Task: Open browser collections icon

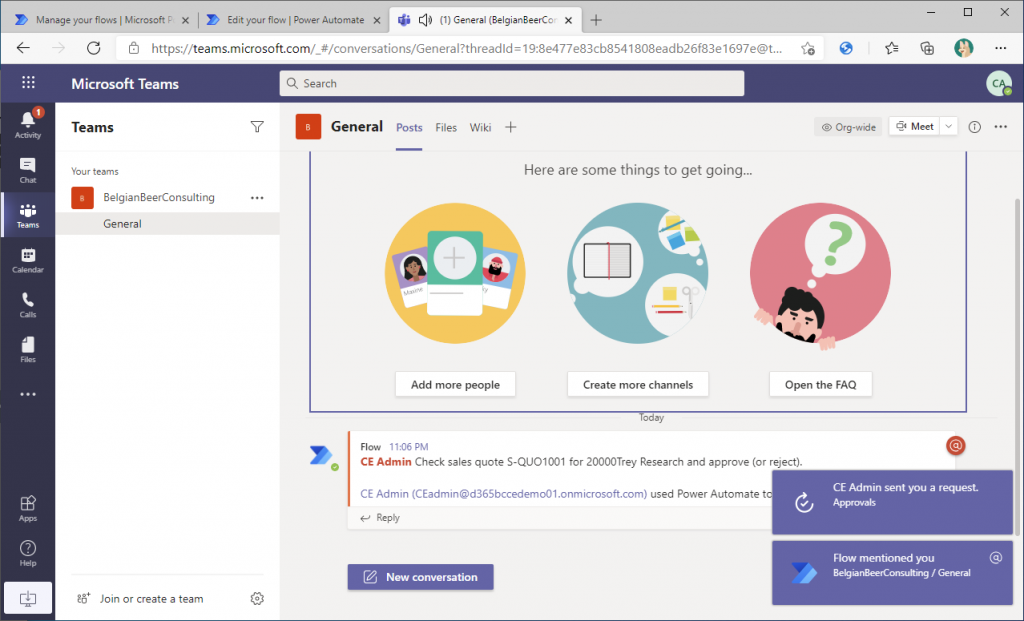Action: [927, 48]
